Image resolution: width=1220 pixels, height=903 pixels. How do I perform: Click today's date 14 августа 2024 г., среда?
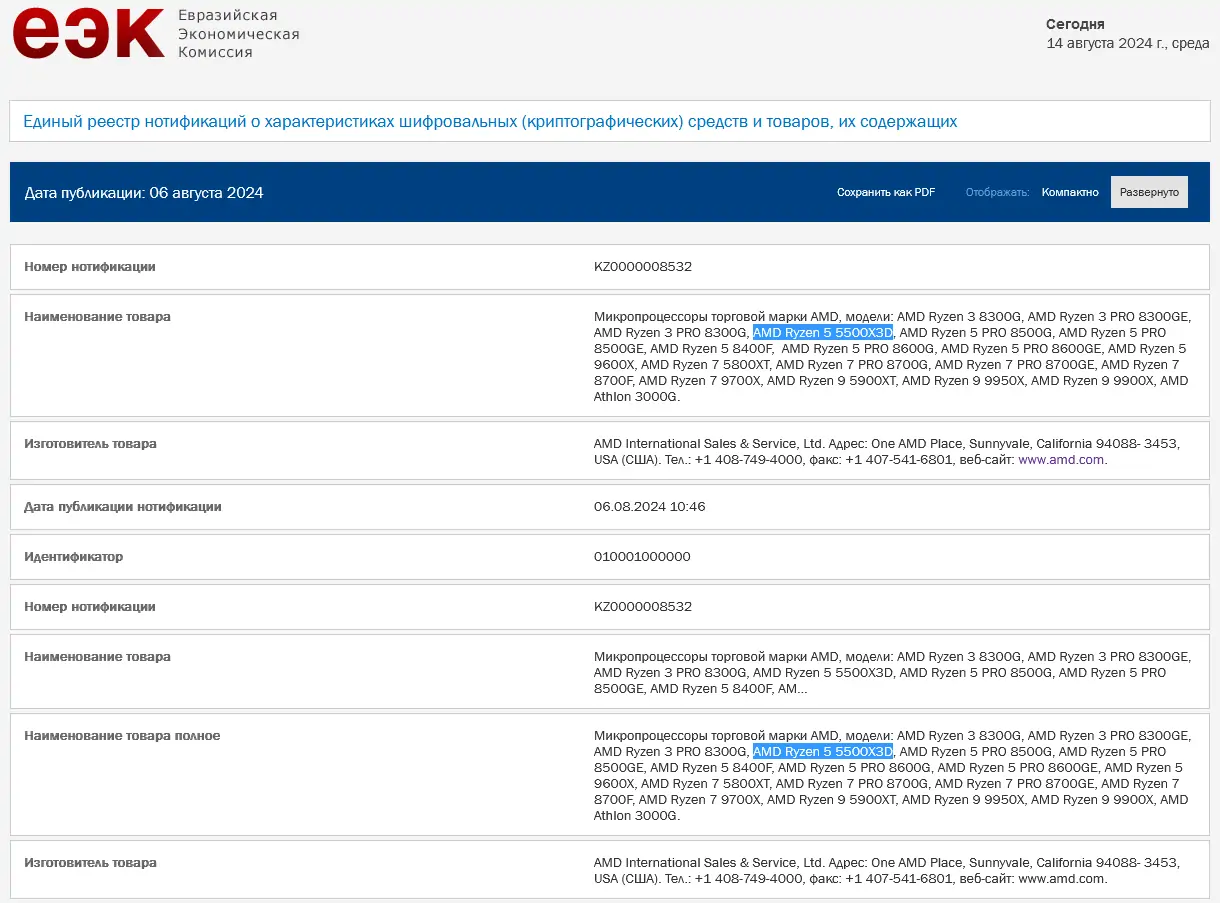1128,44
